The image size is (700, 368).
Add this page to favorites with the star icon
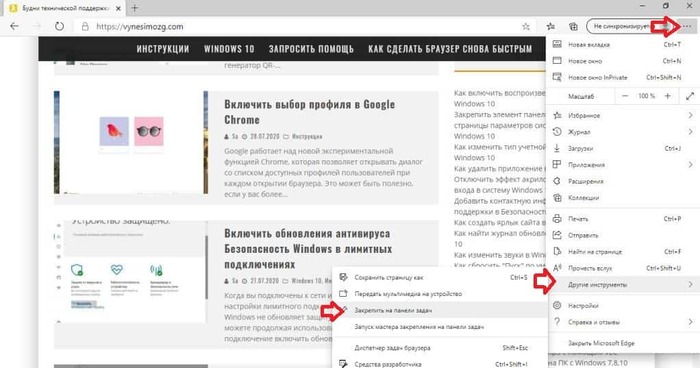(526, 27)
